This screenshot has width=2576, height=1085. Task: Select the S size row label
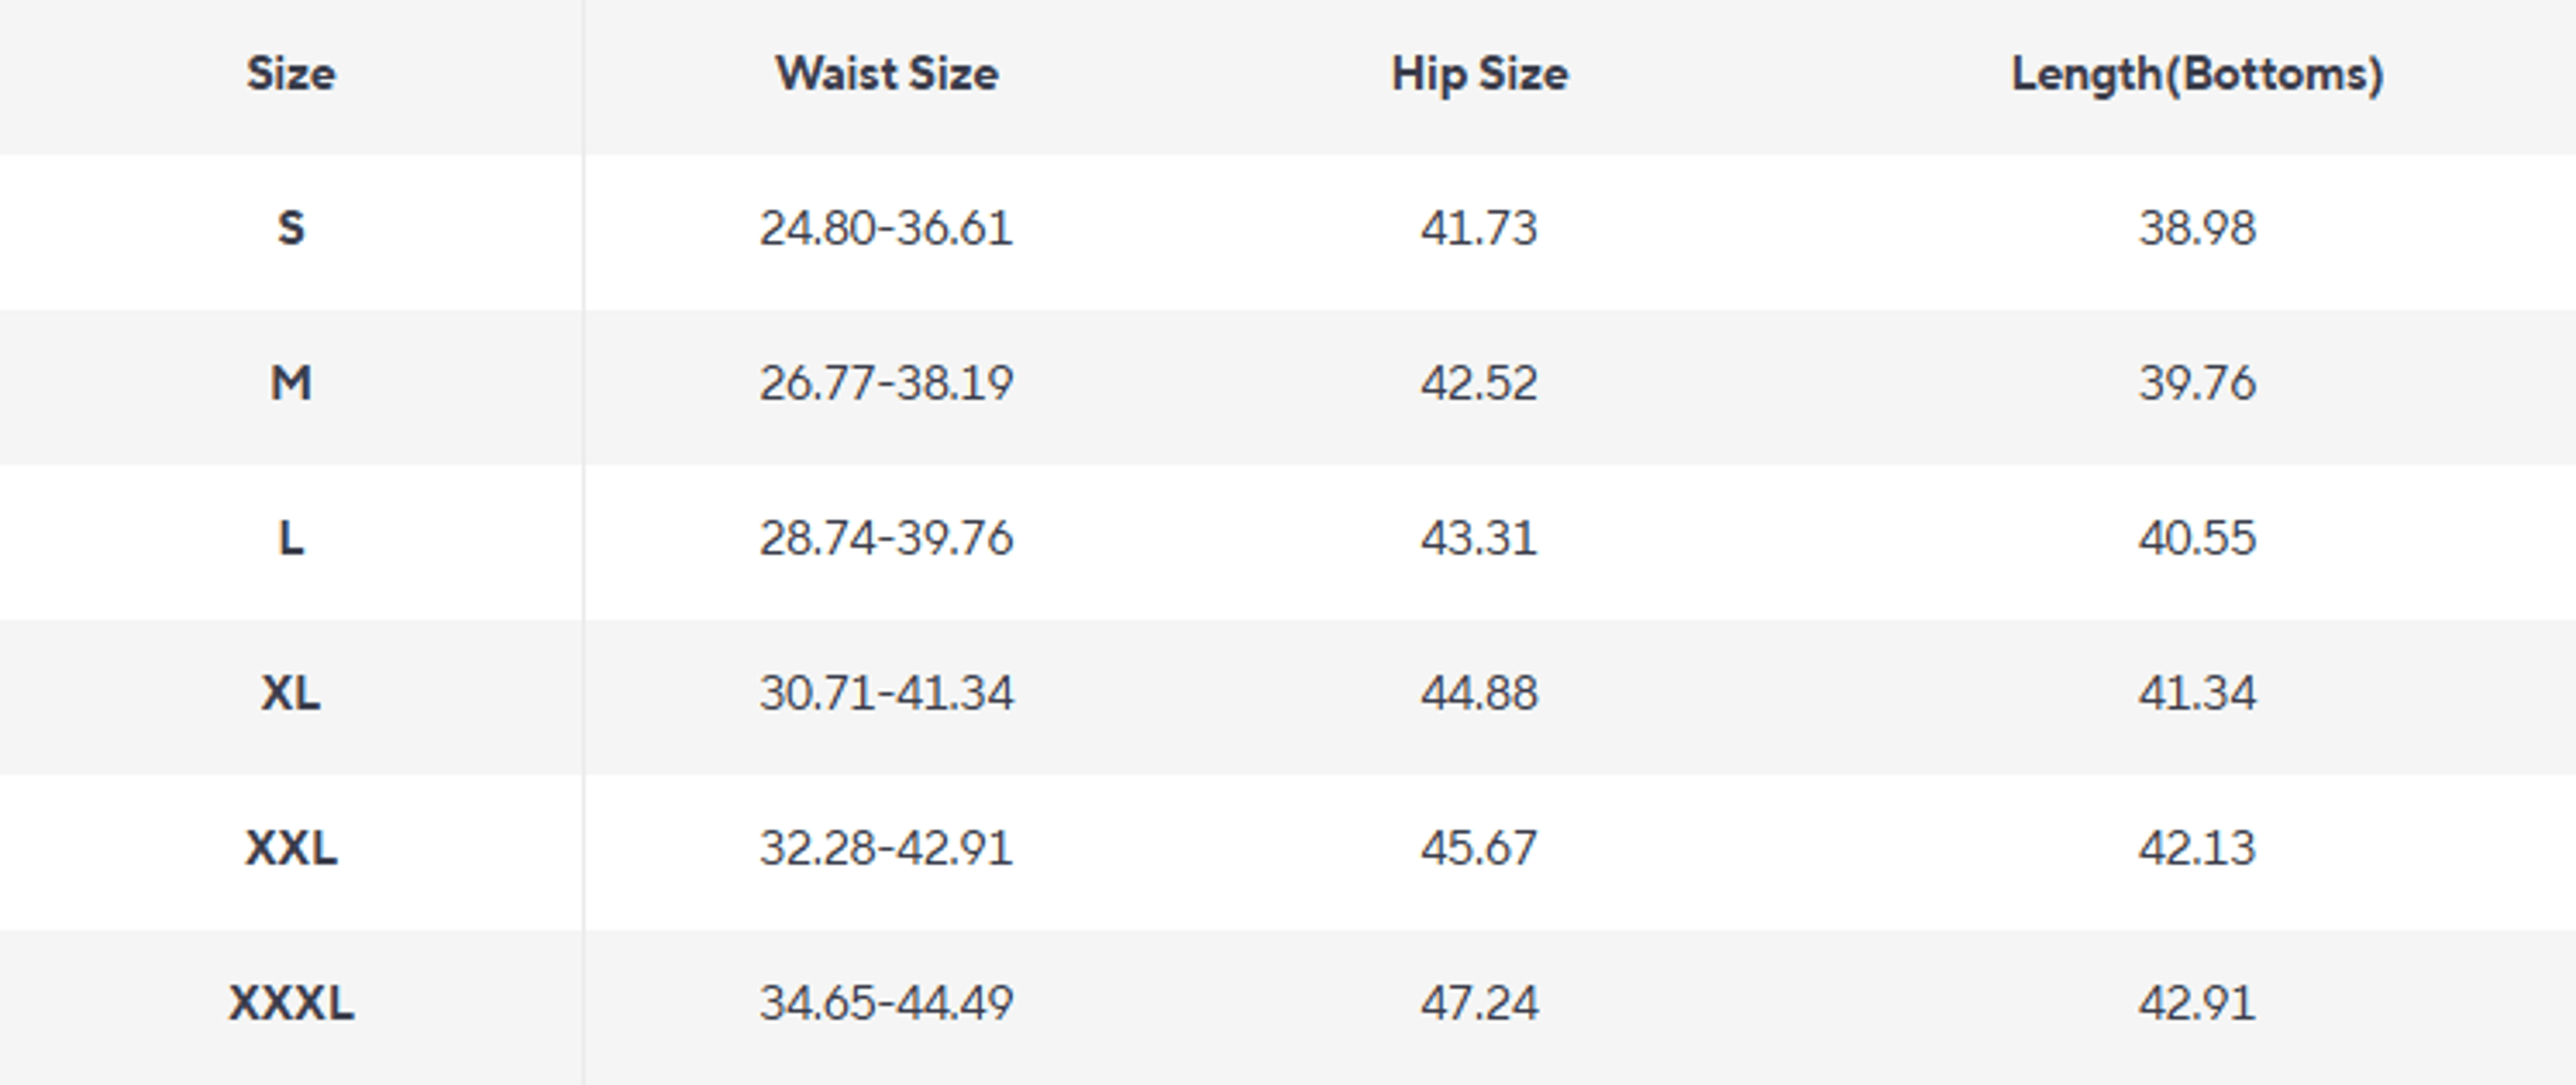(291, 229)
